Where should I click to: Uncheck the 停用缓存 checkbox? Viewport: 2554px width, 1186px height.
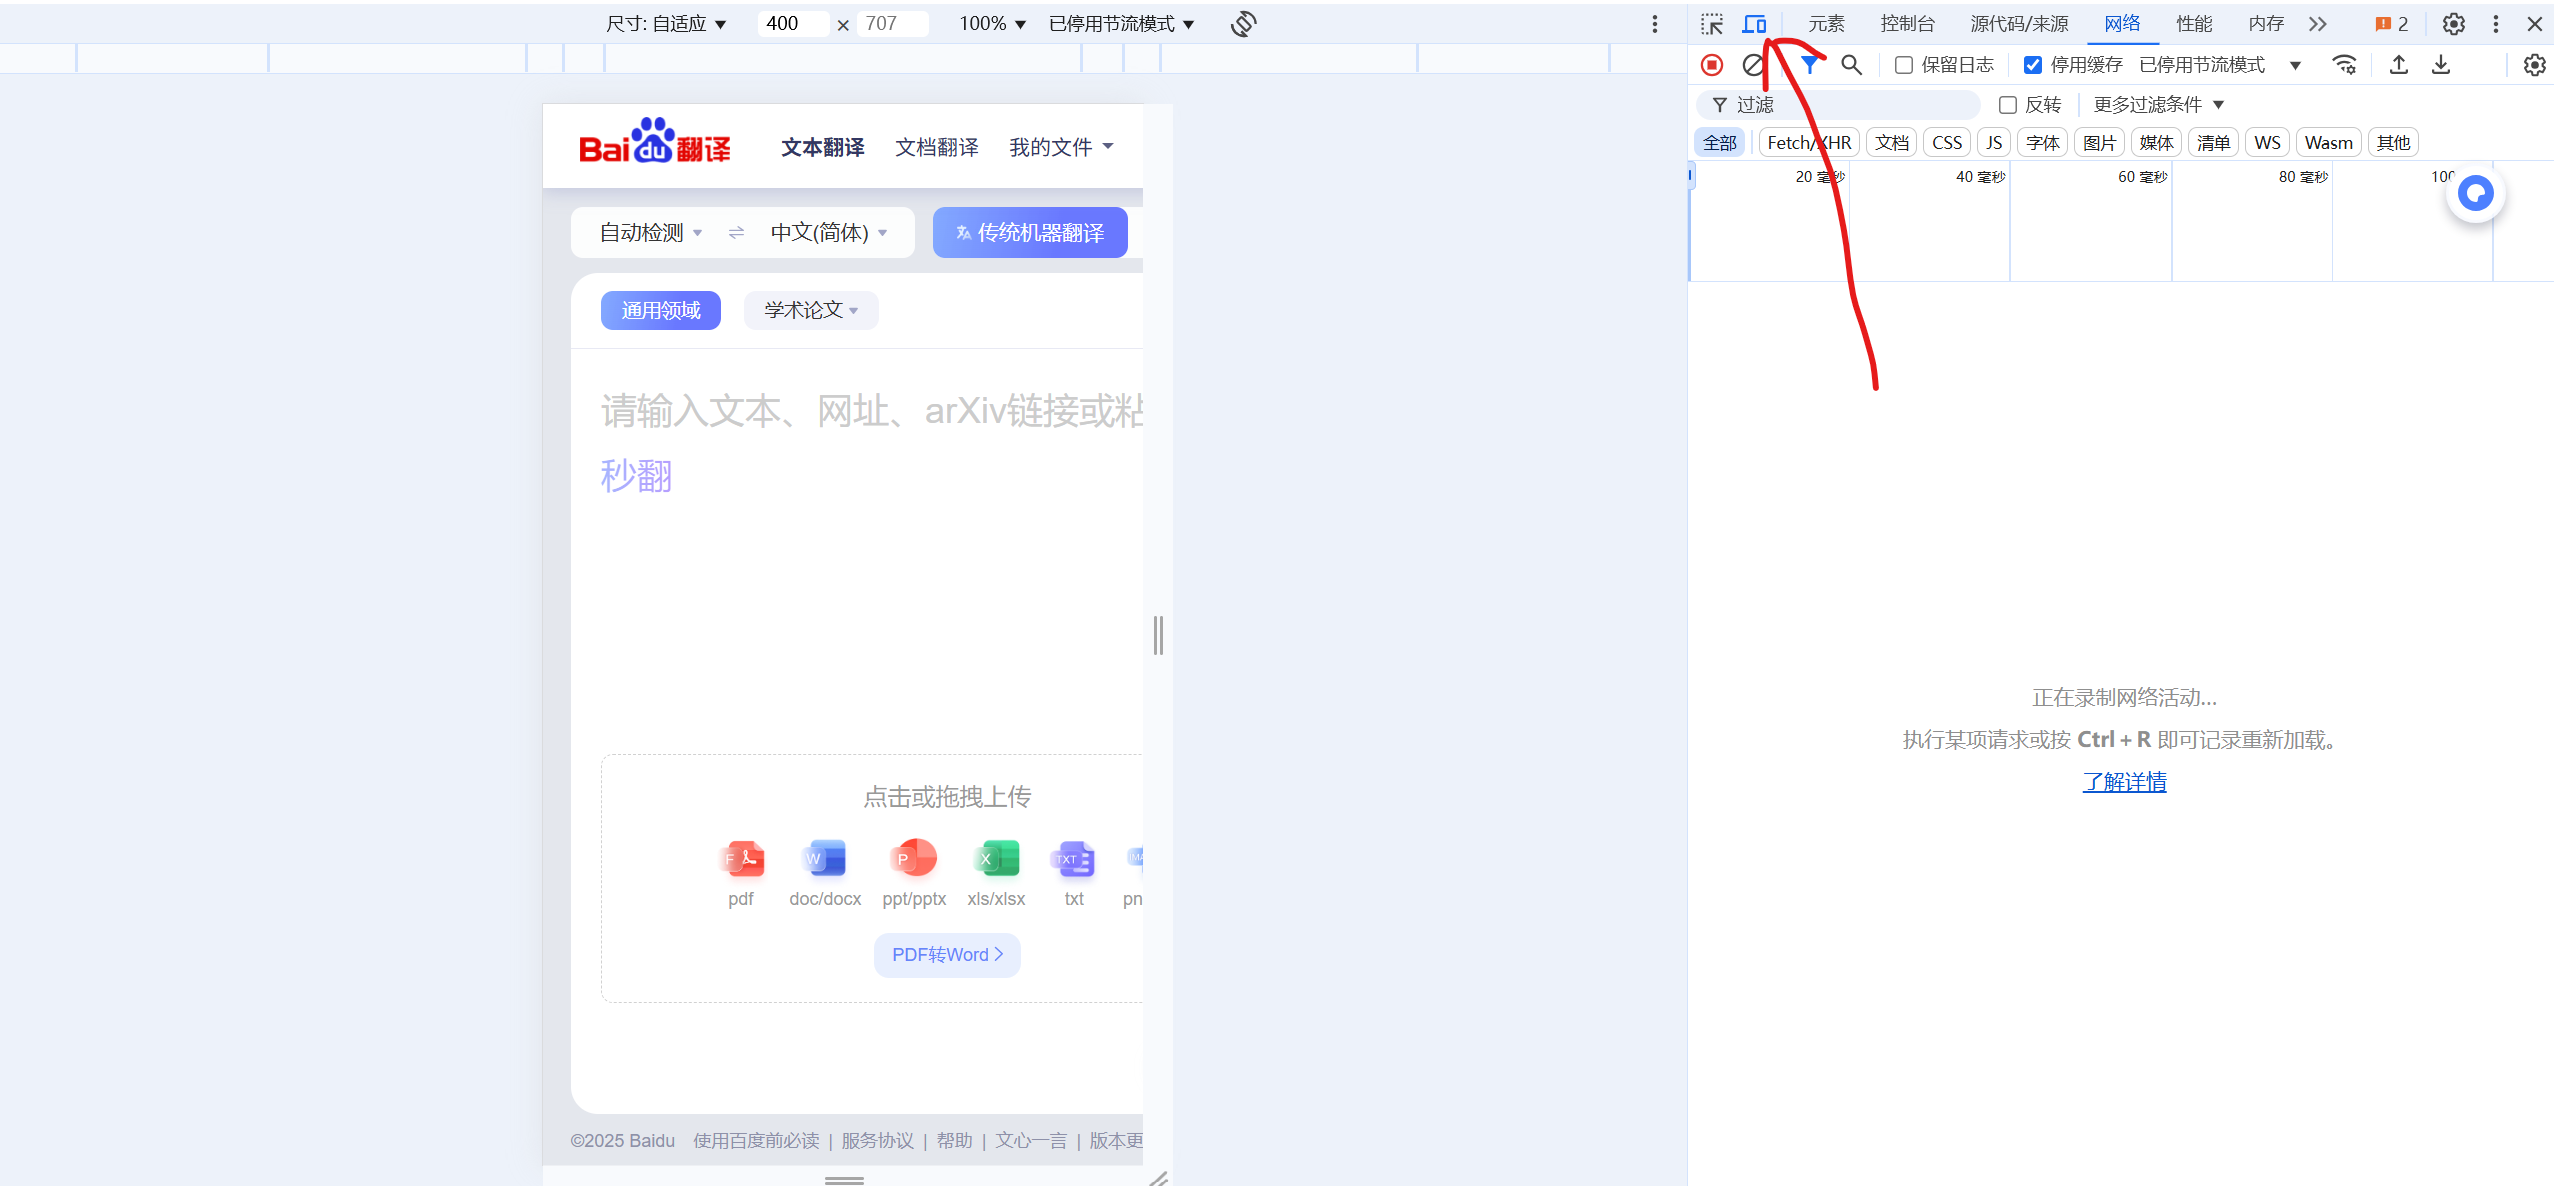click(2033, 65)
